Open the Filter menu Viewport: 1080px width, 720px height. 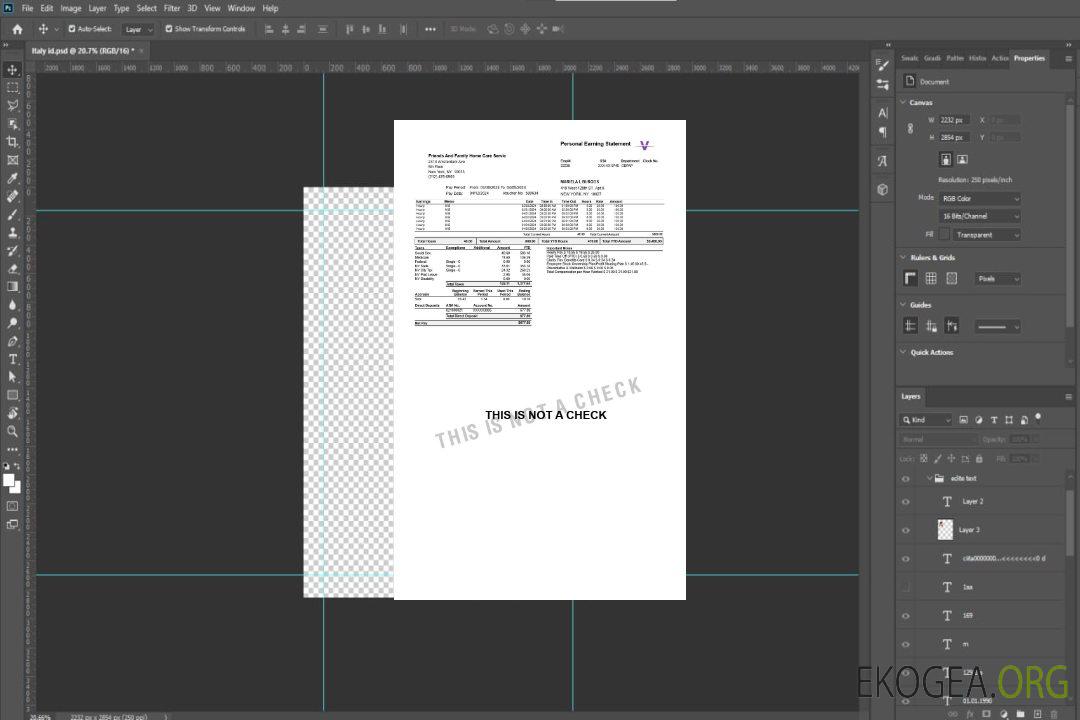pos(172,8)
